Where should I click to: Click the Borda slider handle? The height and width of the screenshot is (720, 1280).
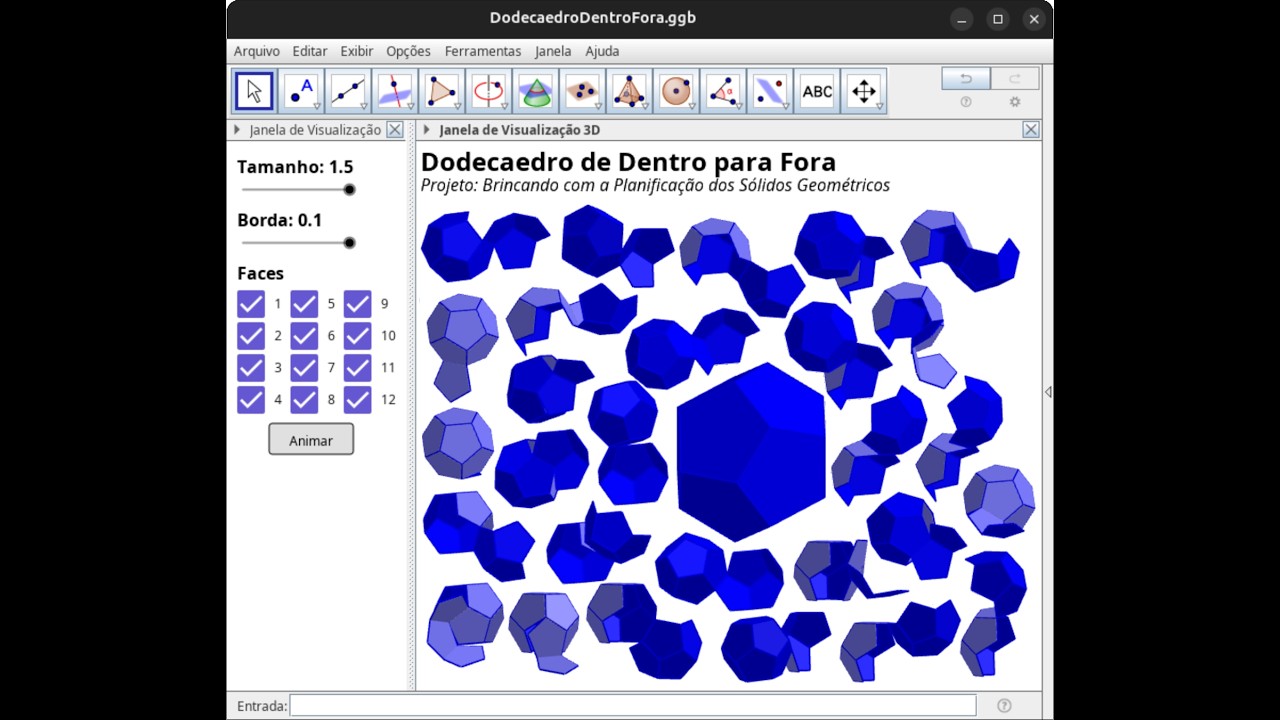point(349,242)
